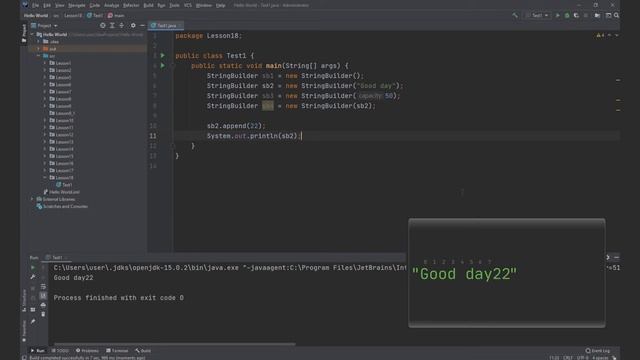The width and height of the screenshot is (640, 360).
Task: Click main in the navigation breadcrumb
Action: (116, 16)
